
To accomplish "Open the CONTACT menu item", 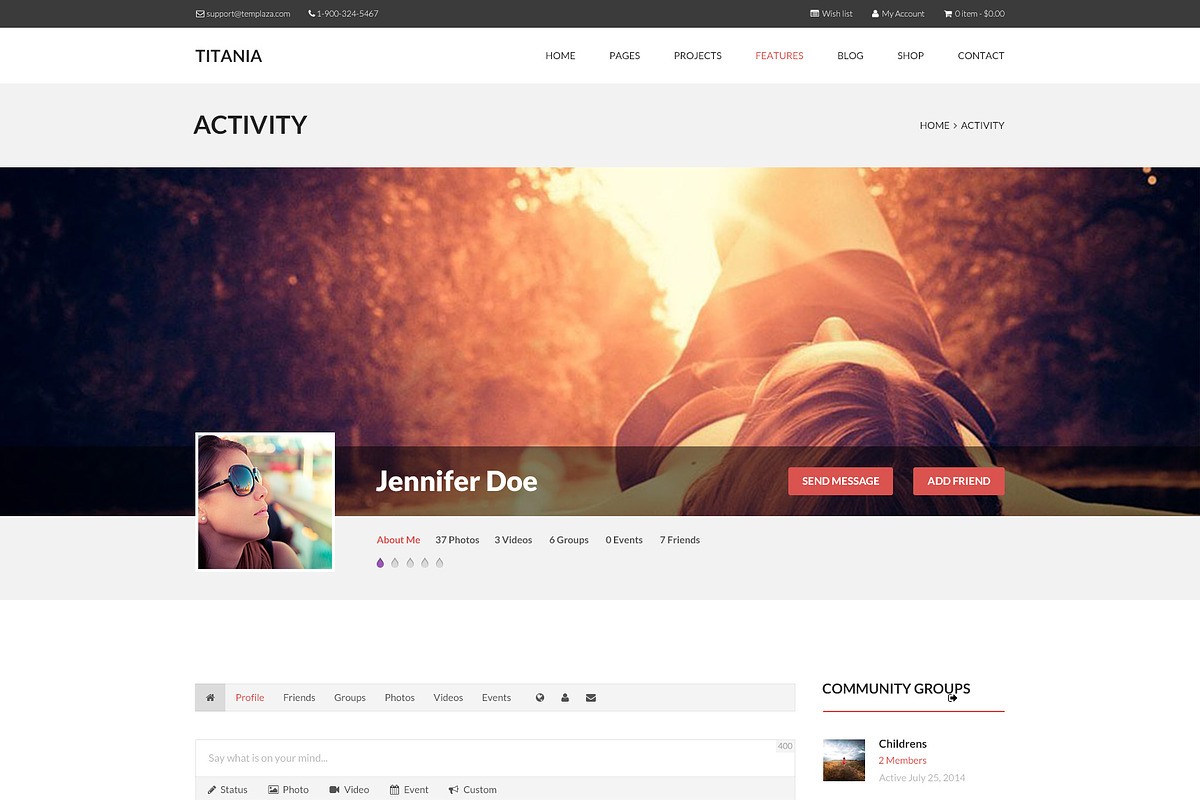I will 980,56.
